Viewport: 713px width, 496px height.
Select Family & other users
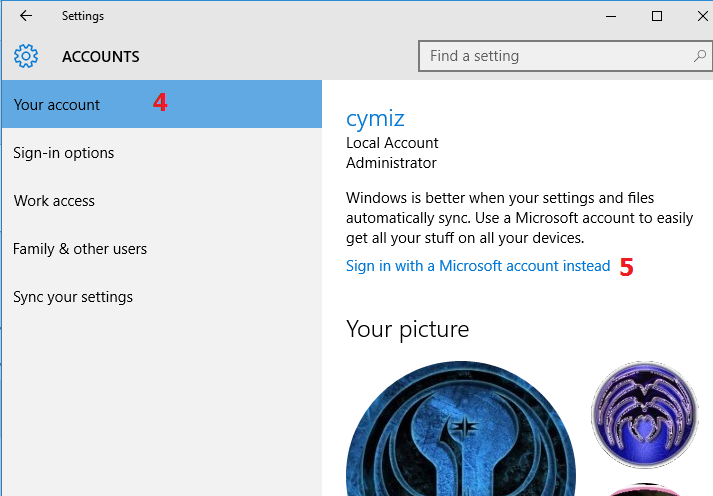[x=80, y=249]
